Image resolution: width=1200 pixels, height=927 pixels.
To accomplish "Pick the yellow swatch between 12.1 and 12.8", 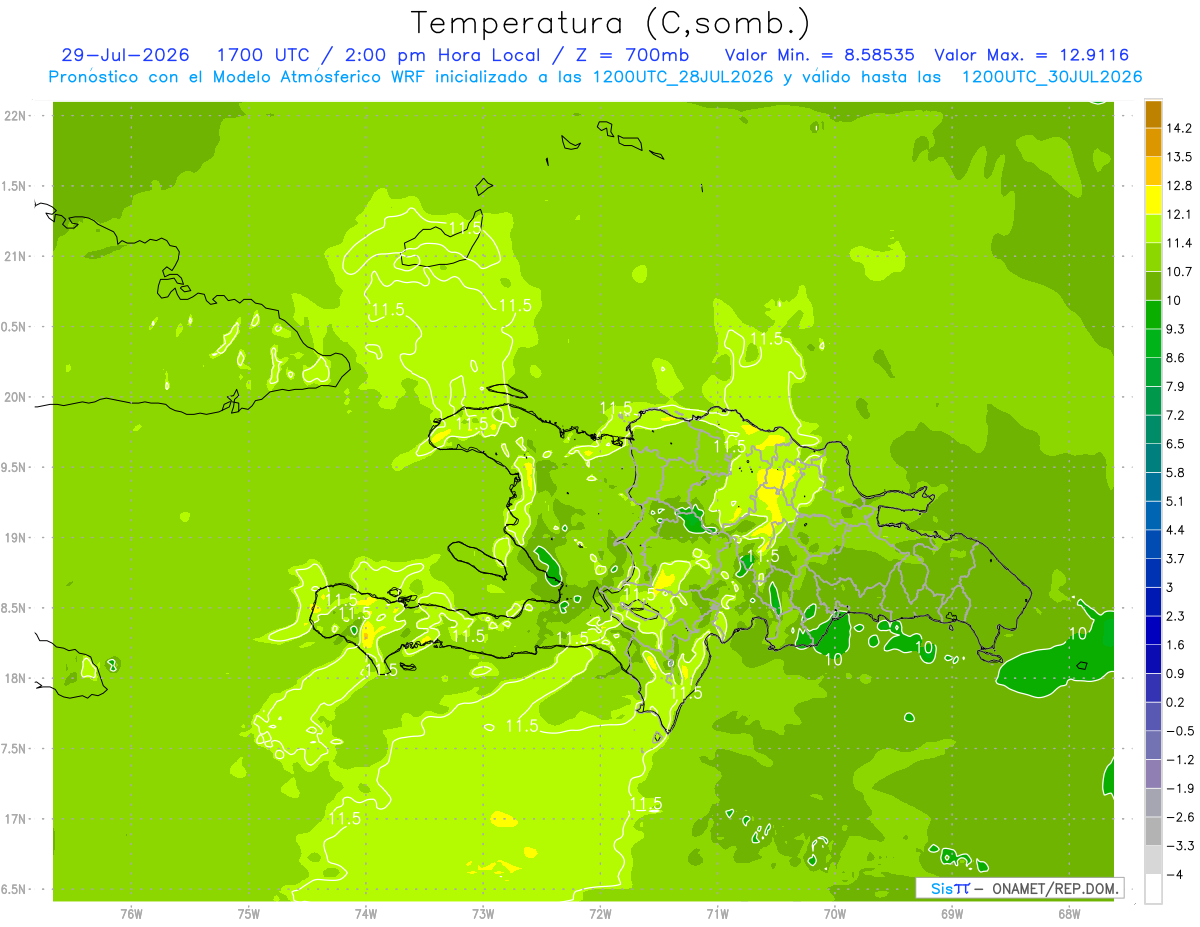I will [x=1153, y=200].
